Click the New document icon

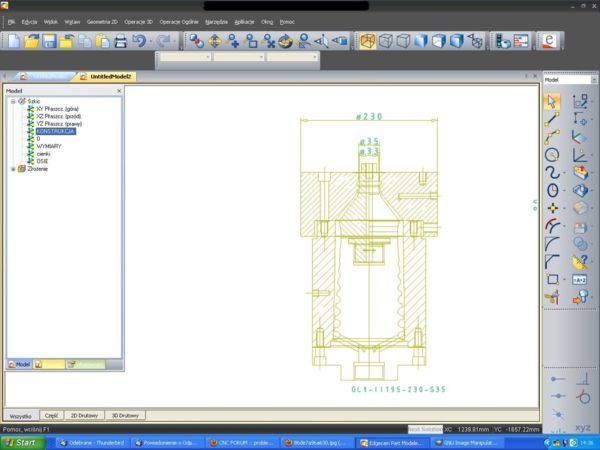point(14,41)
